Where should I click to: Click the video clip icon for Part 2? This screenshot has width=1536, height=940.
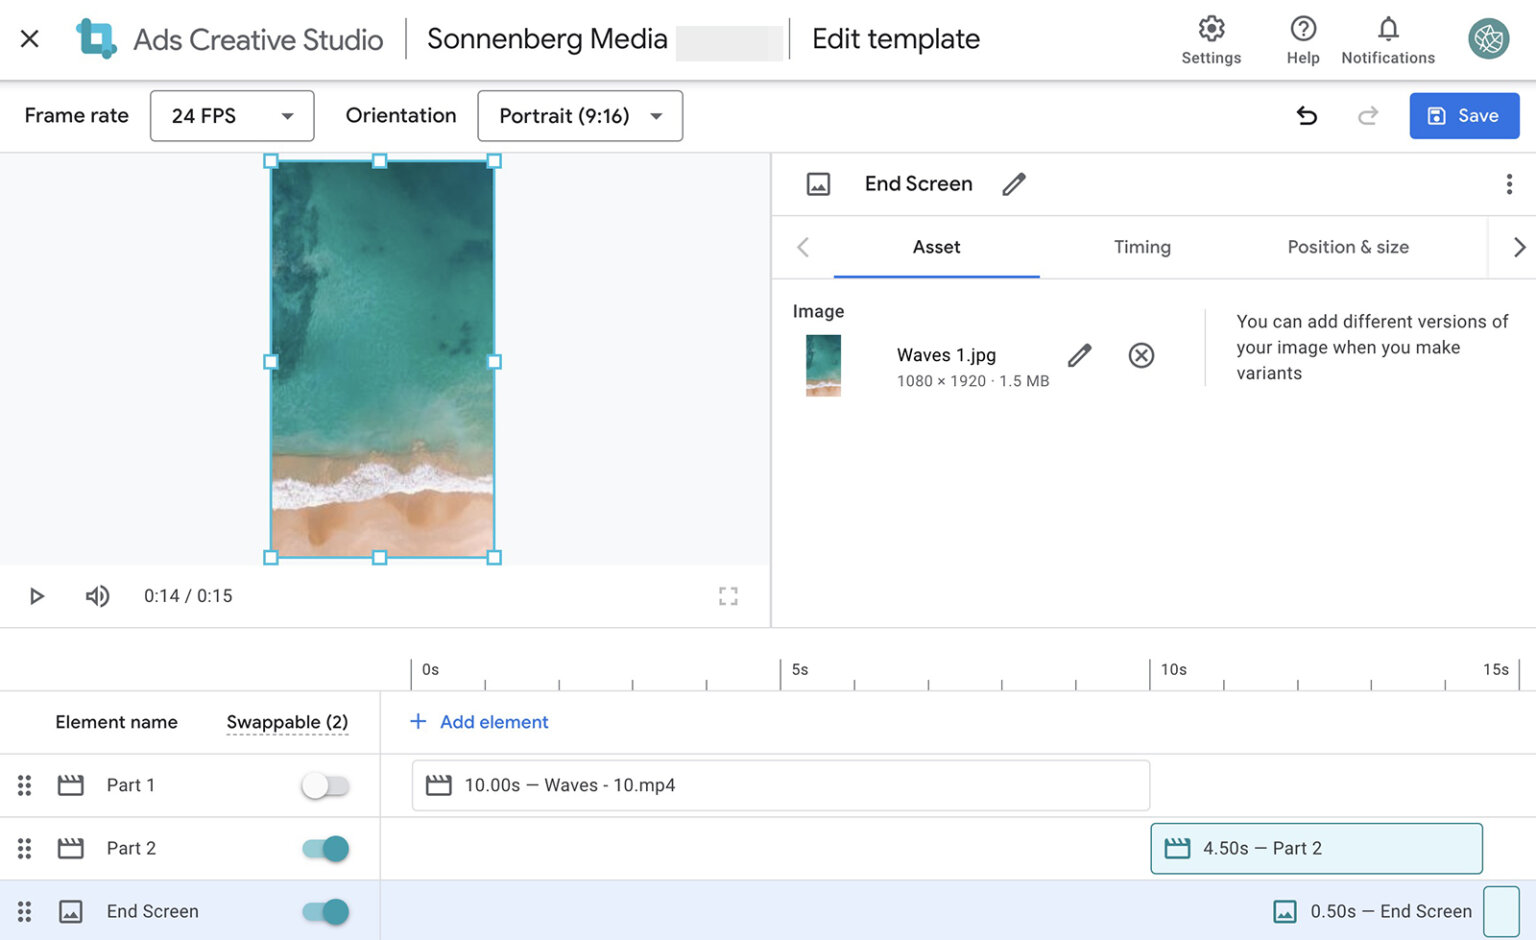[x=70, y=848]
